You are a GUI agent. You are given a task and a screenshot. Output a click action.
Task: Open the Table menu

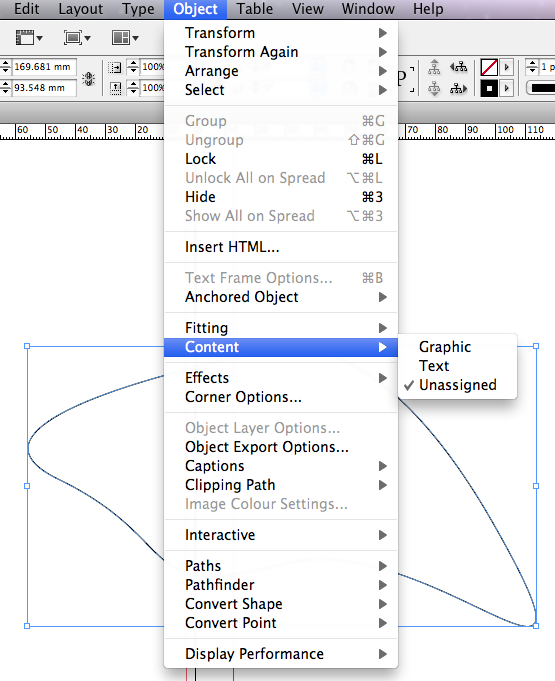[x=254, y=9]
